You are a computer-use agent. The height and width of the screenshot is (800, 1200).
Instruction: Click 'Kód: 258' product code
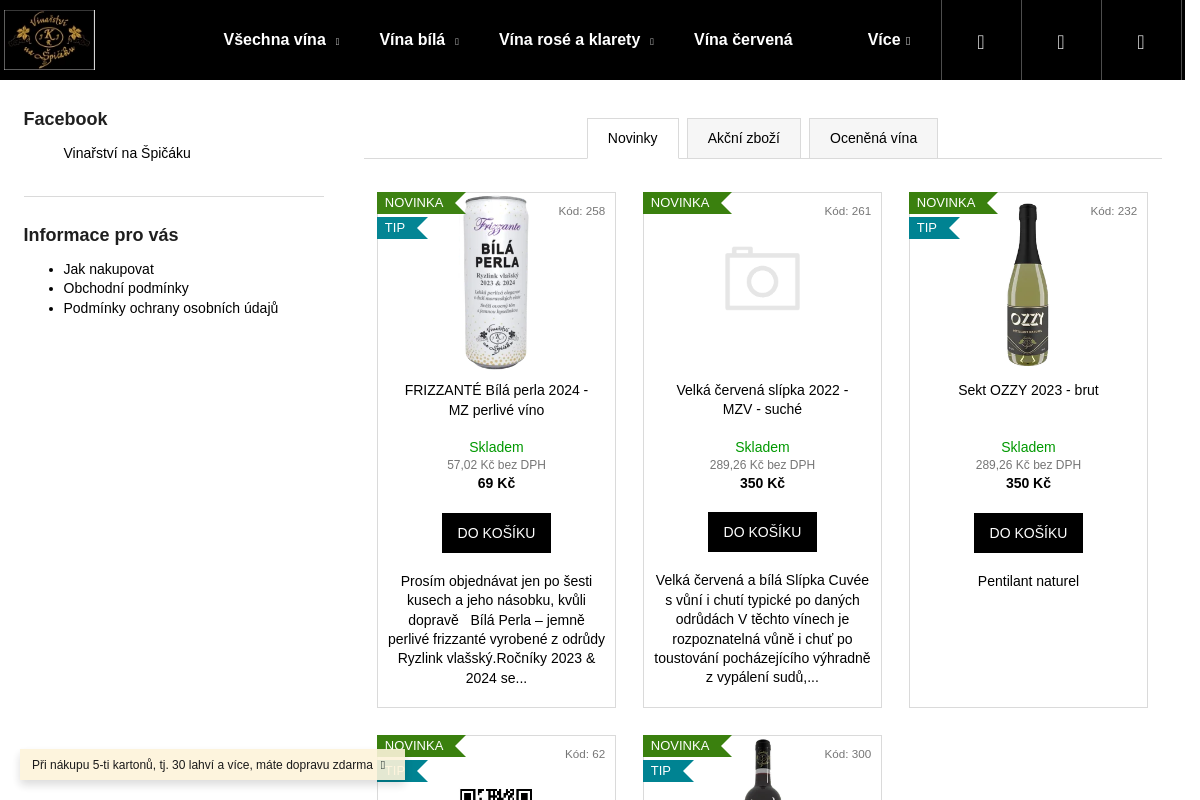pyautogui.click(x=582, y=211)
